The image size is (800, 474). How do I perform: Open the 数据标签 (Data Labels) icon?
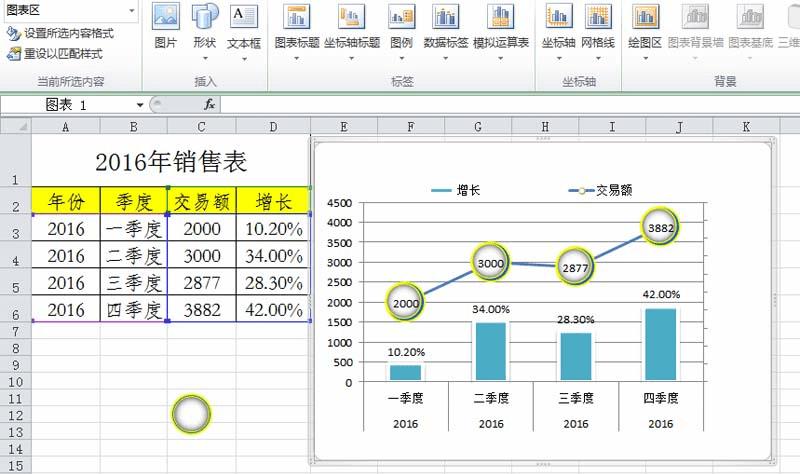tap(446, 17)
